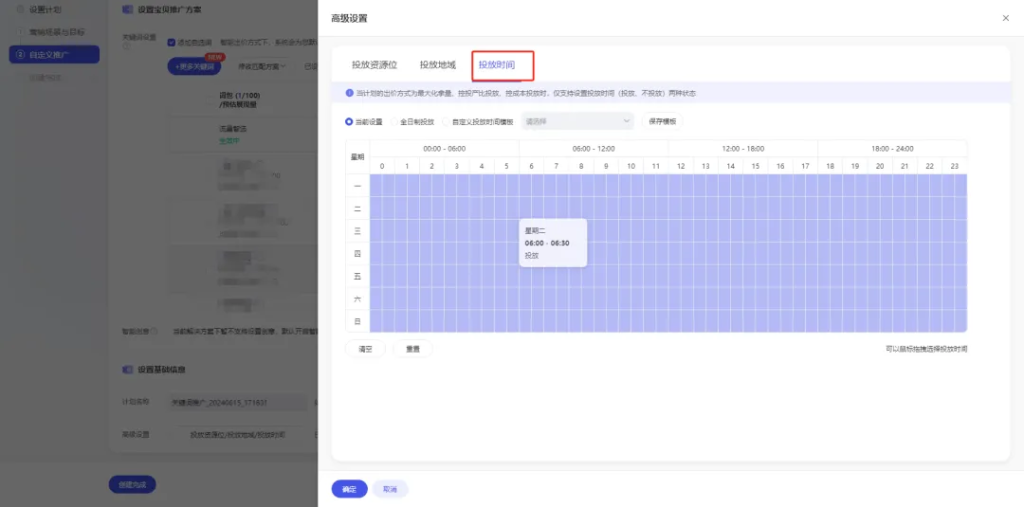
Task: Select the 全日制投放 radio option
Action: point(394,122)
